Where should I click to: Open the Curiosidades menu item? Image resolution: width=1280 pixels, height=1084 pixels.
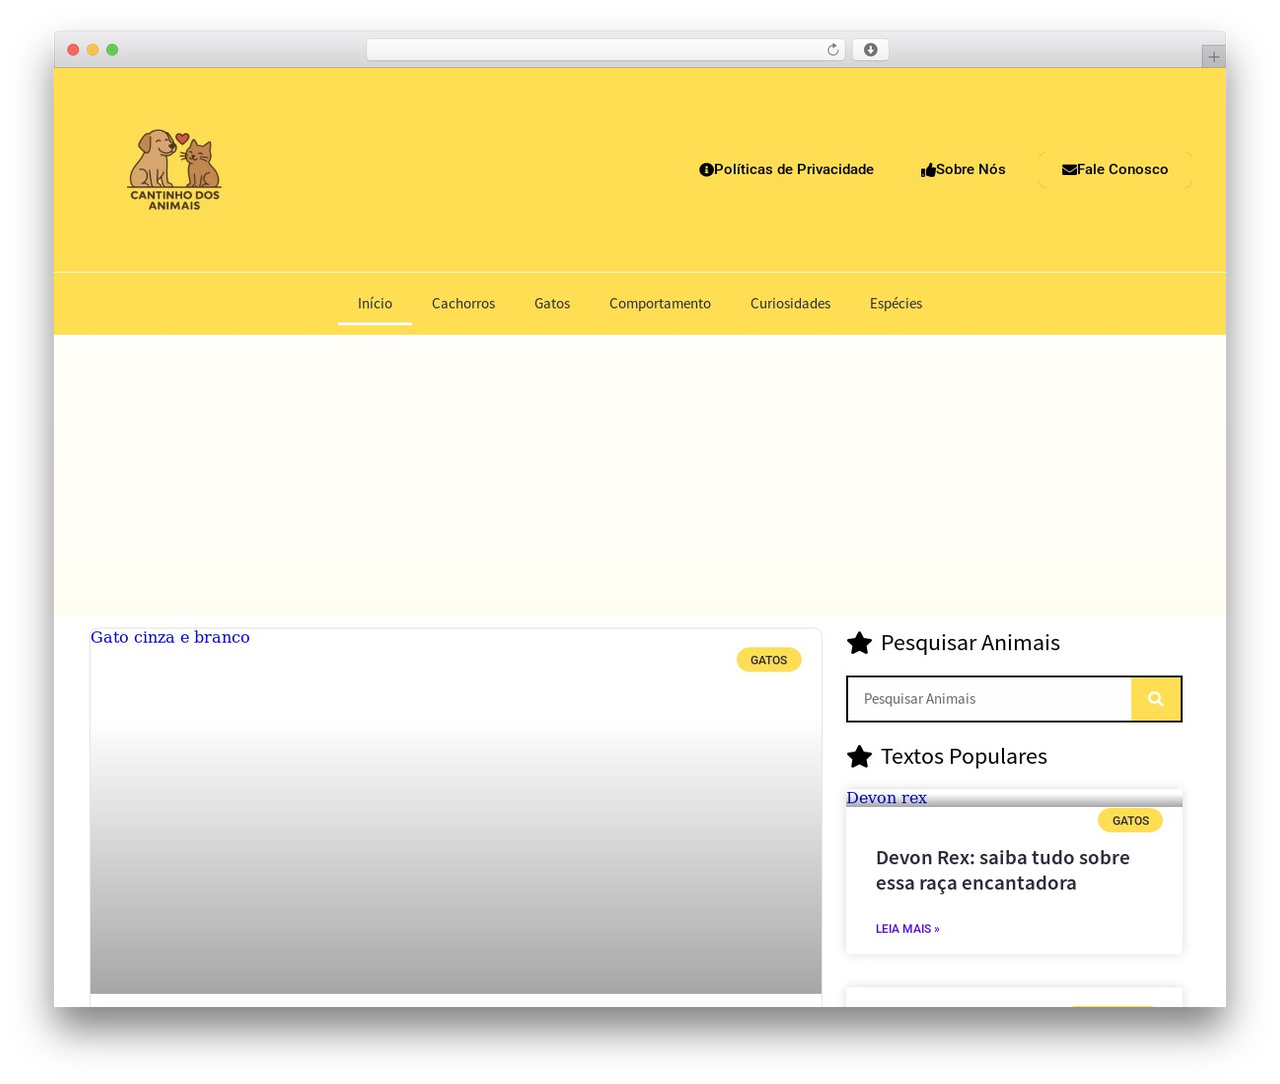point(790,304)
